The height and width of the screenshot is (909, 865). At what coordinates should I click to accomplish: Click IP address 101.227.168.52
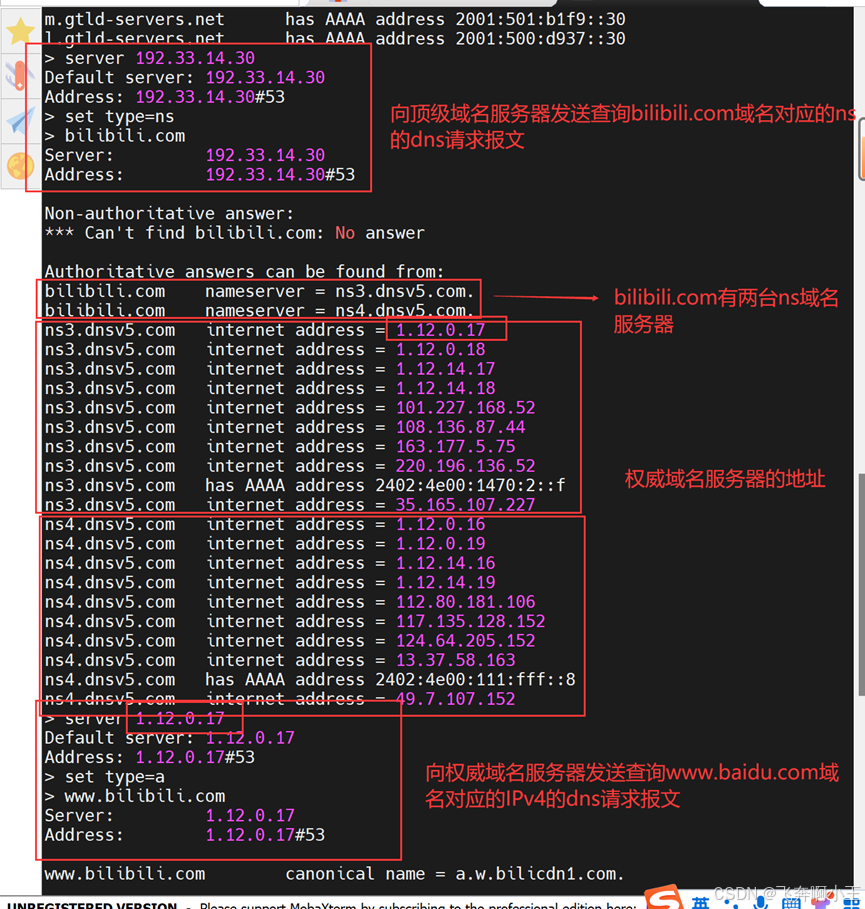point(466,408)
